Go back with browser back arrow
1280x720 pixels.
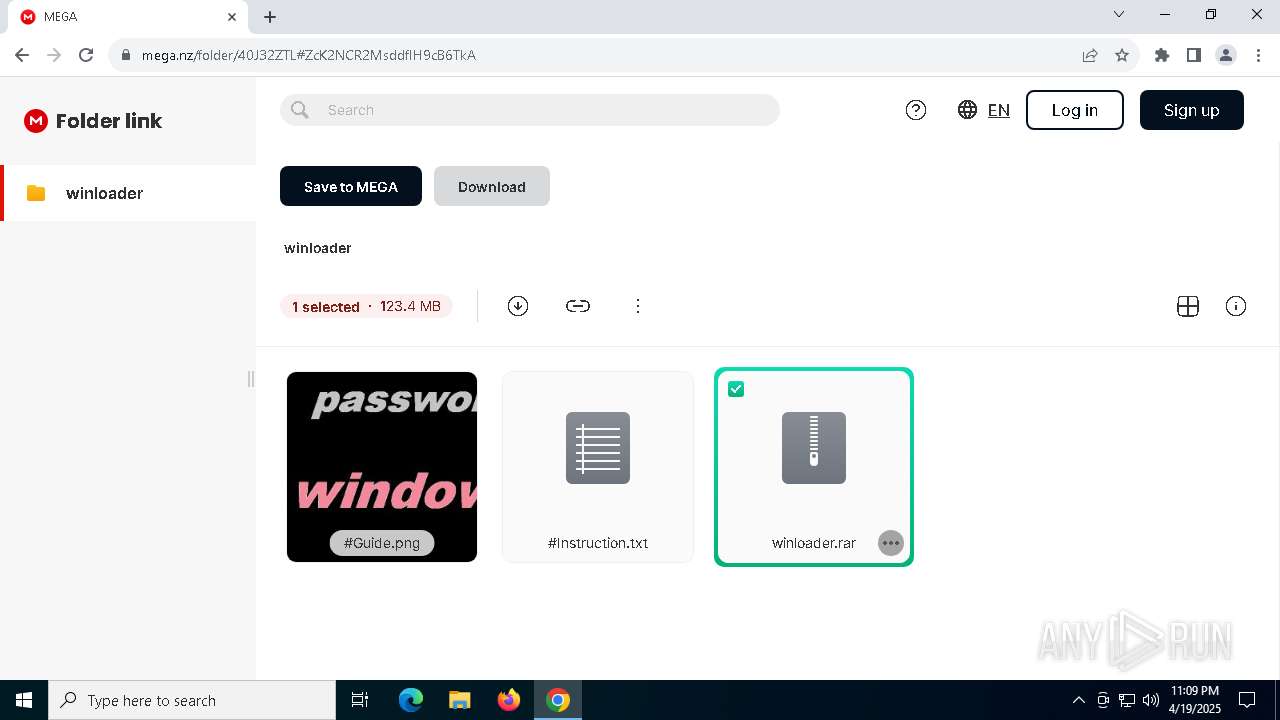[x=22, y=55]
